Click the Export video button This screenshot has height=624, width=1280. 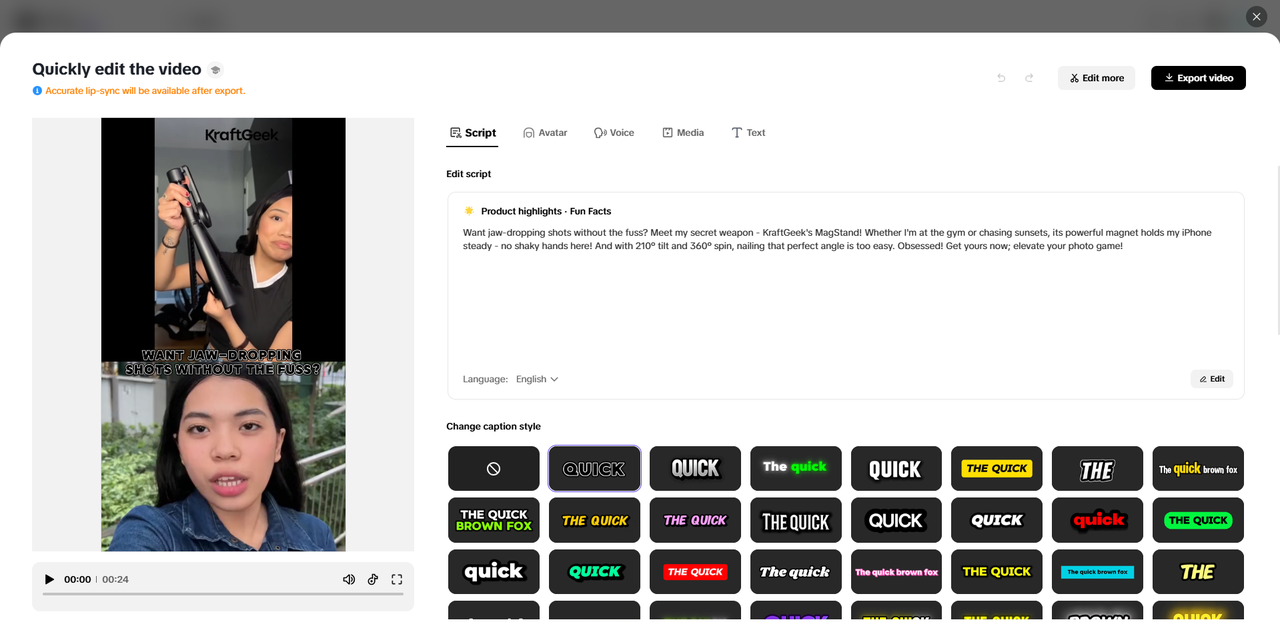click(1198, 77)
